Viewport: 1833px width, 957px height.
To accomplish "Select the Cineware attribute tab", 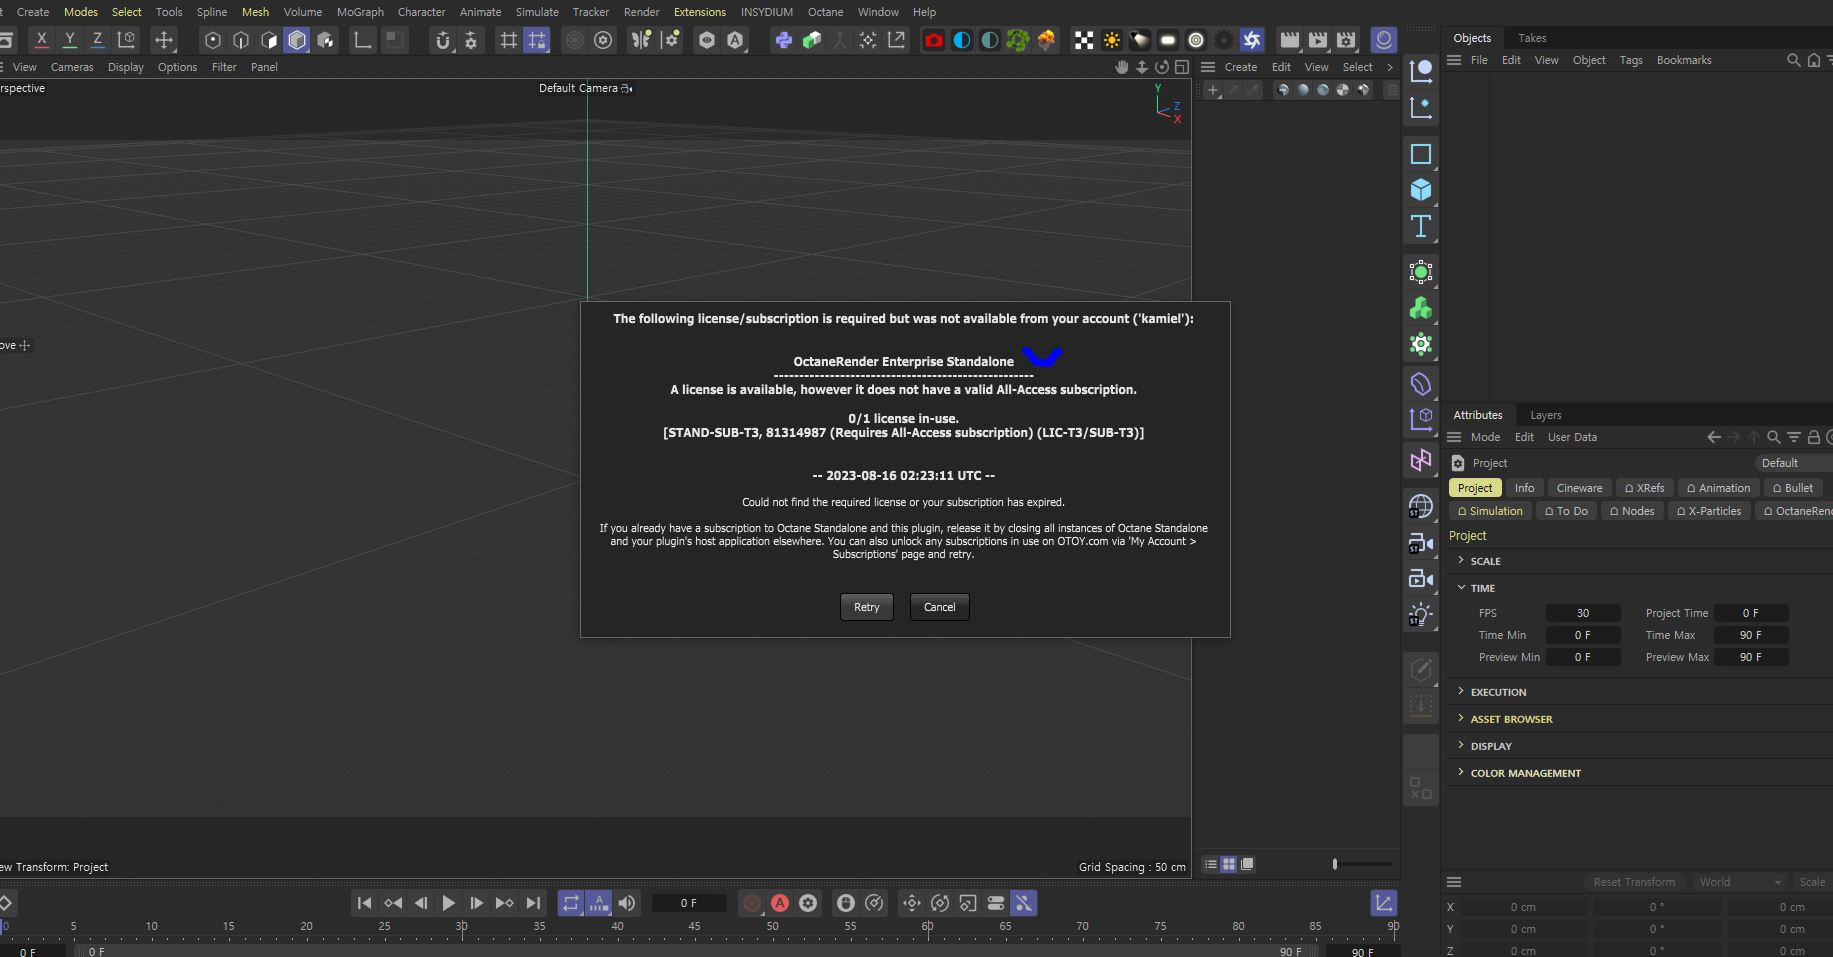I will (1579, 488).
